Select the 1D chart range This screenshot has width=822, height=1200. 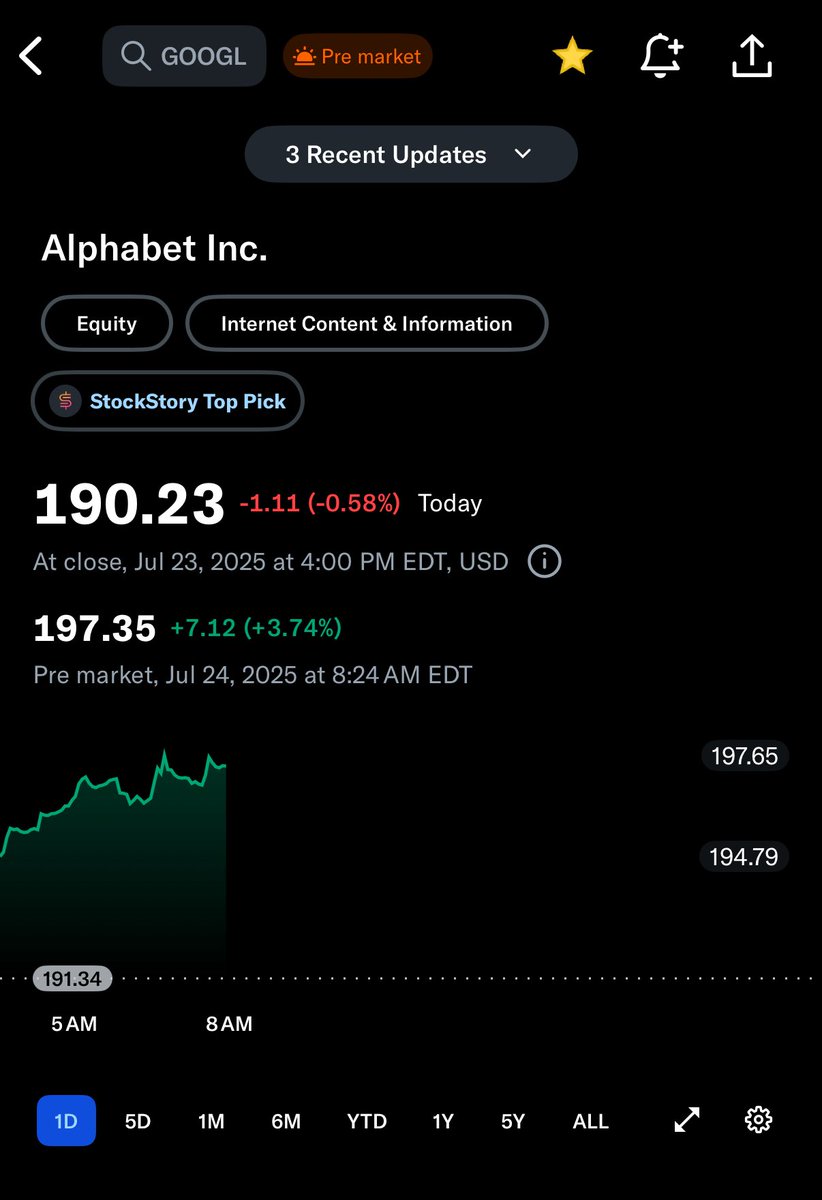tap(66, 1121)
